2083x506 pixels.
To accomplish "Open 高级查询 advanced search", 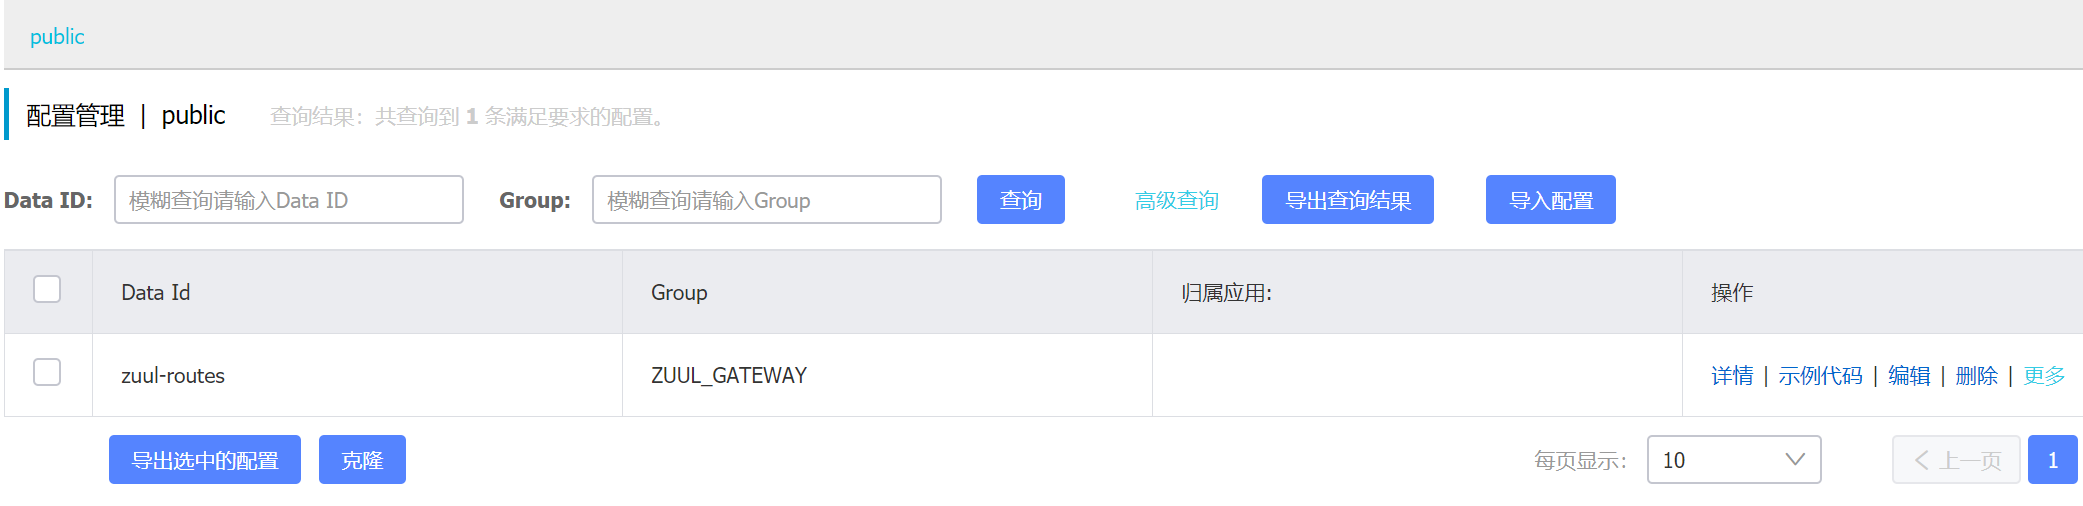I will [x=1176, y=200].
